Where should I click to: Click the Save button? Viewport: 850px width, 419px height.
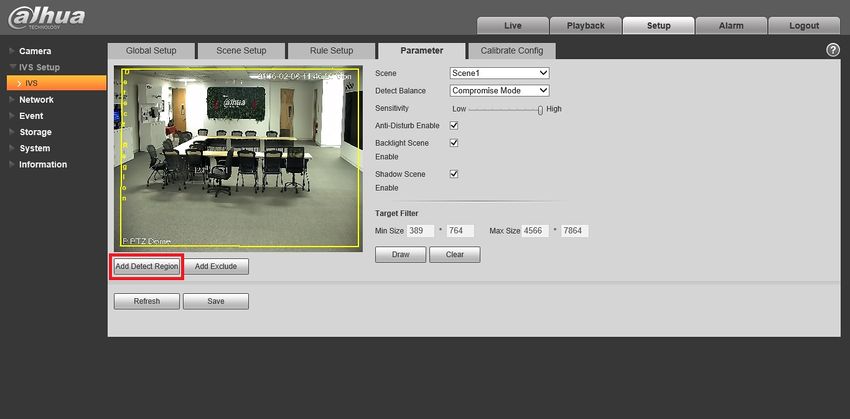pos(216,301)
